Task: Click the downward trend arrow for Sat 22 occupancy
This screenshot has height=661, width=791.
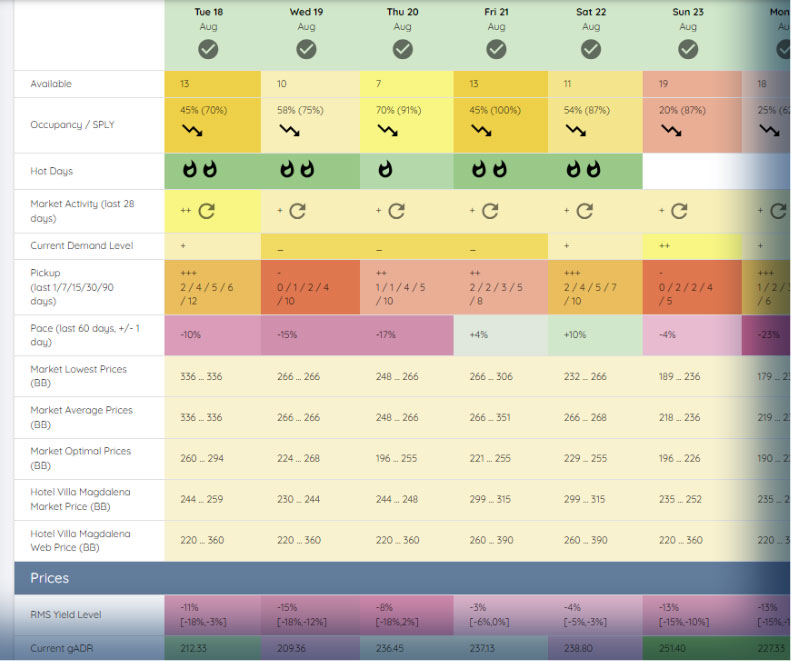Action: [x=576, y=131]
